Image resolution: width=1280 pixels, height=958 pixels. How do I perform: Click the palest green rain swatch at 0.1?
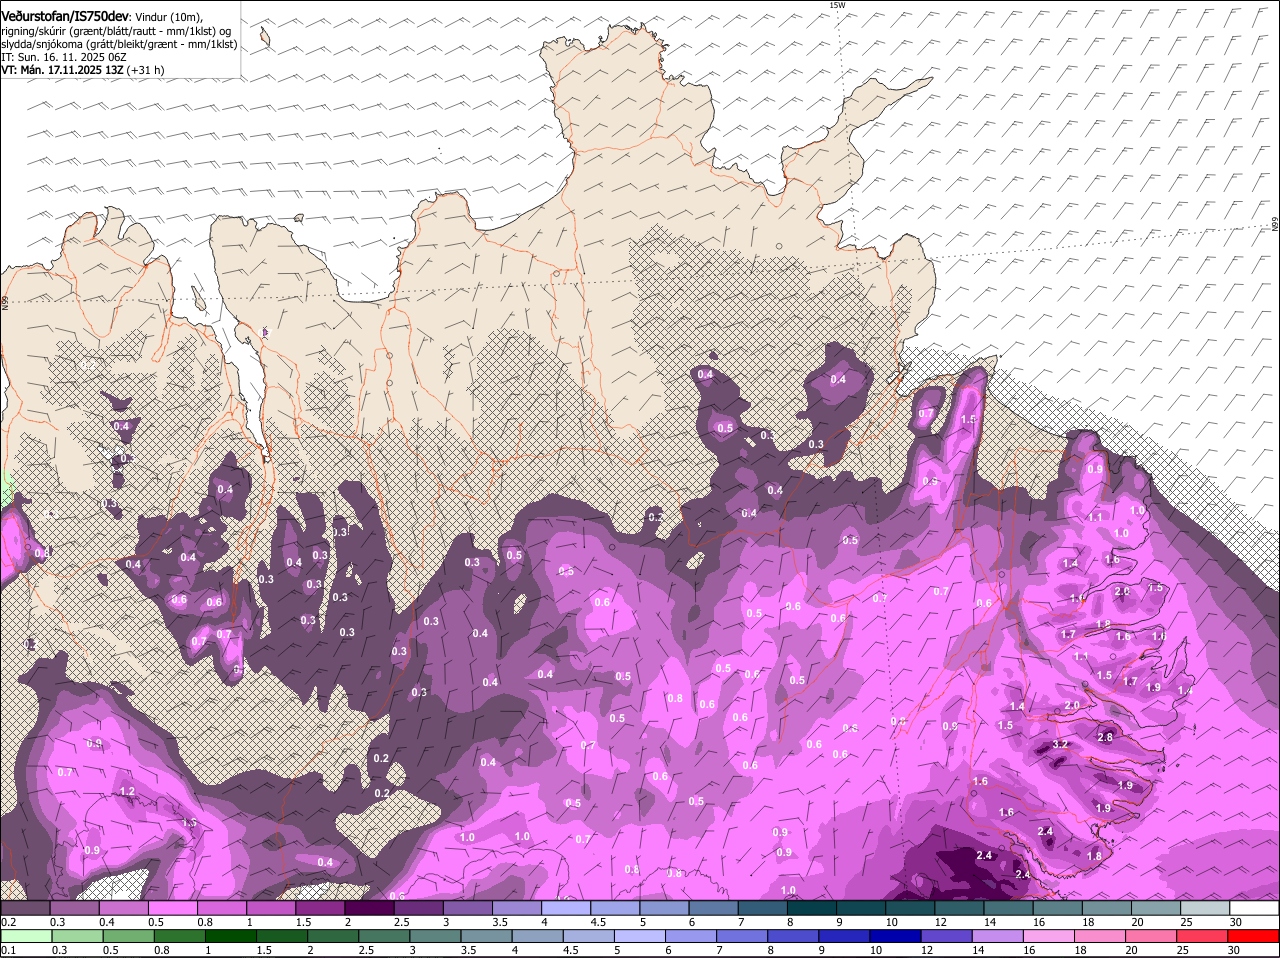(x=27, y=936)
